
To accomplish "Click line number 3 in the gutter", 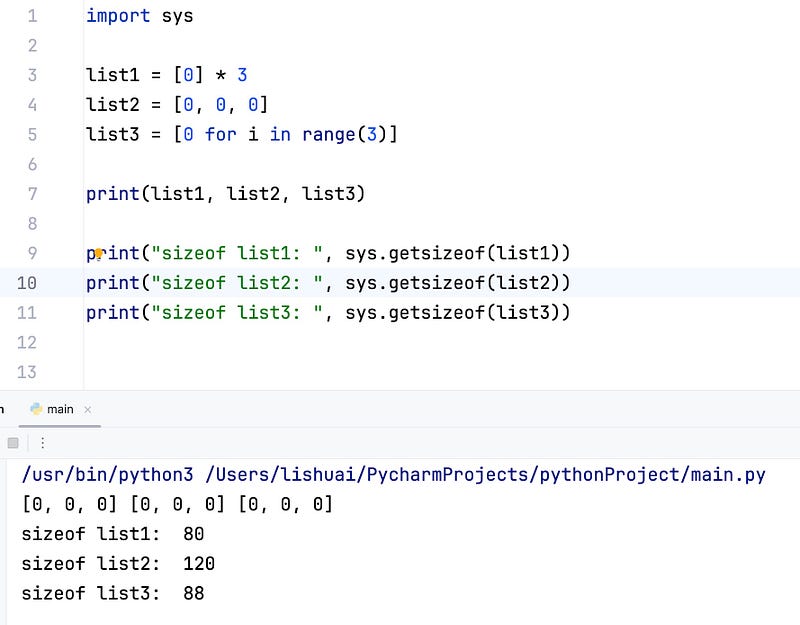I will tap(32, 75).
